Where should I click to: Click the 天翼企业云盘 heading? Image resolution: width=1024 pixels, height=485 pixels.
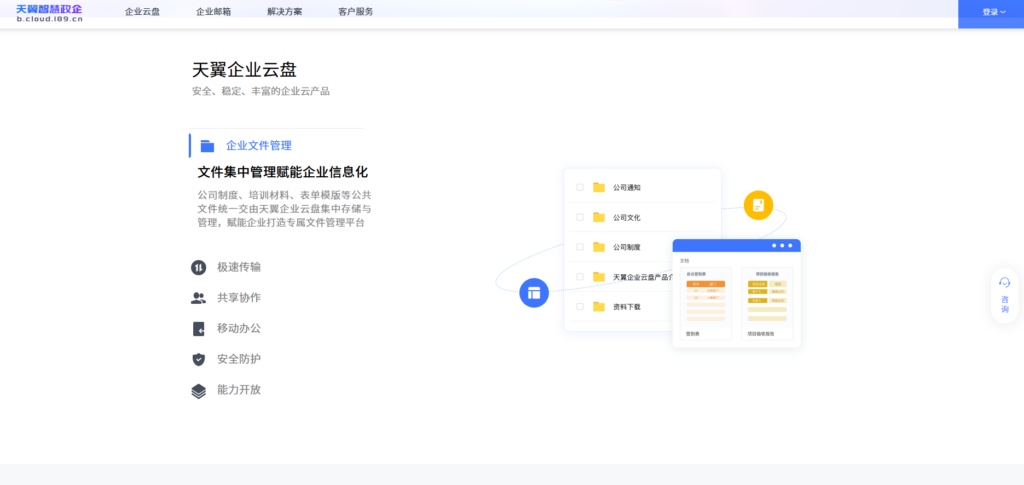coord(244,70)
